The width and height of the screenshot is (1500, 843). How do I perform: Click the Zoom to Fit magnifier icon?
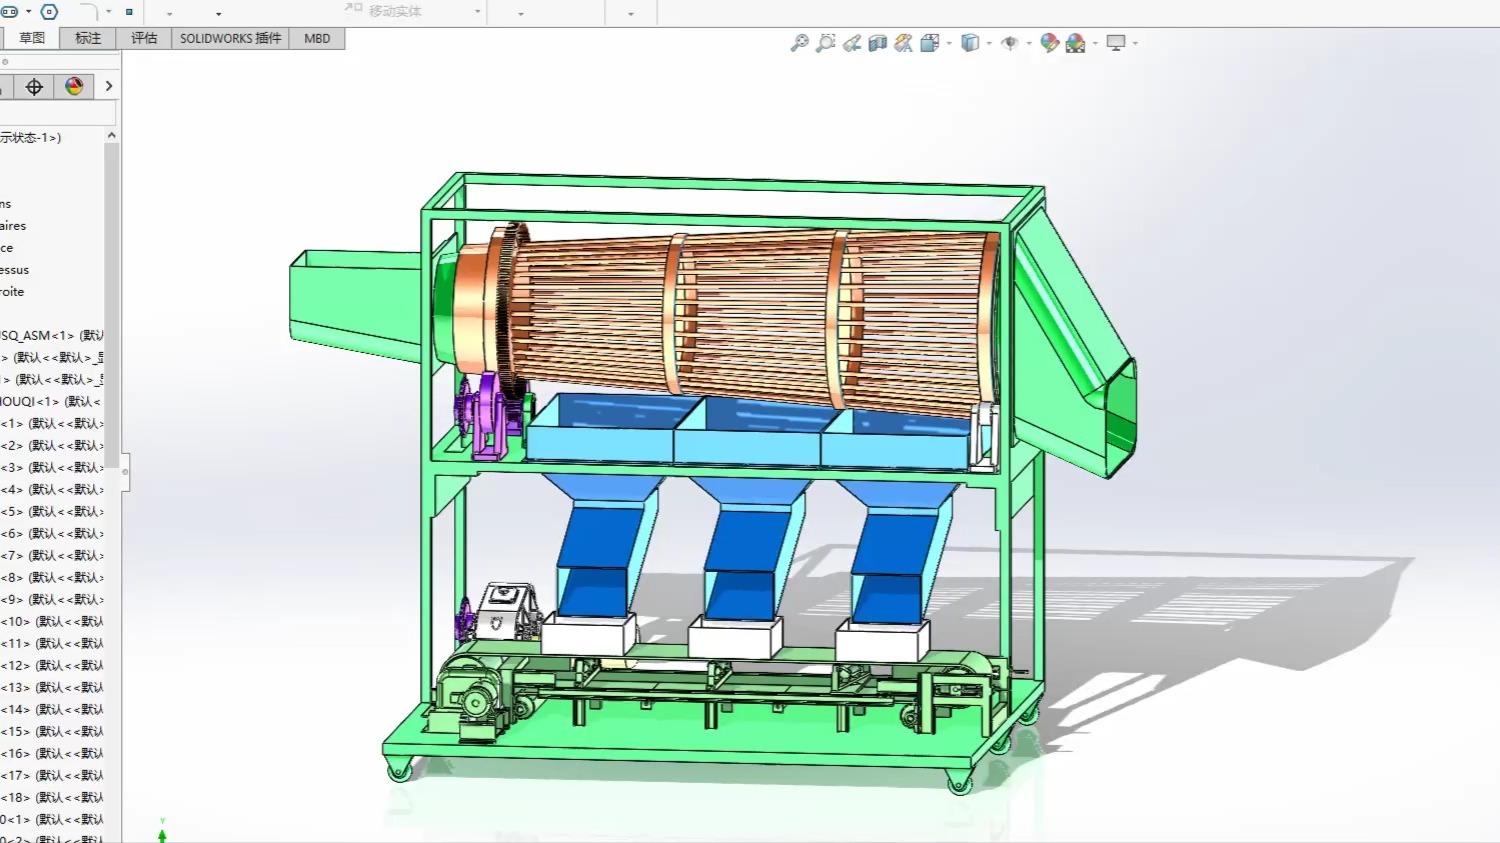click(799, 43)
